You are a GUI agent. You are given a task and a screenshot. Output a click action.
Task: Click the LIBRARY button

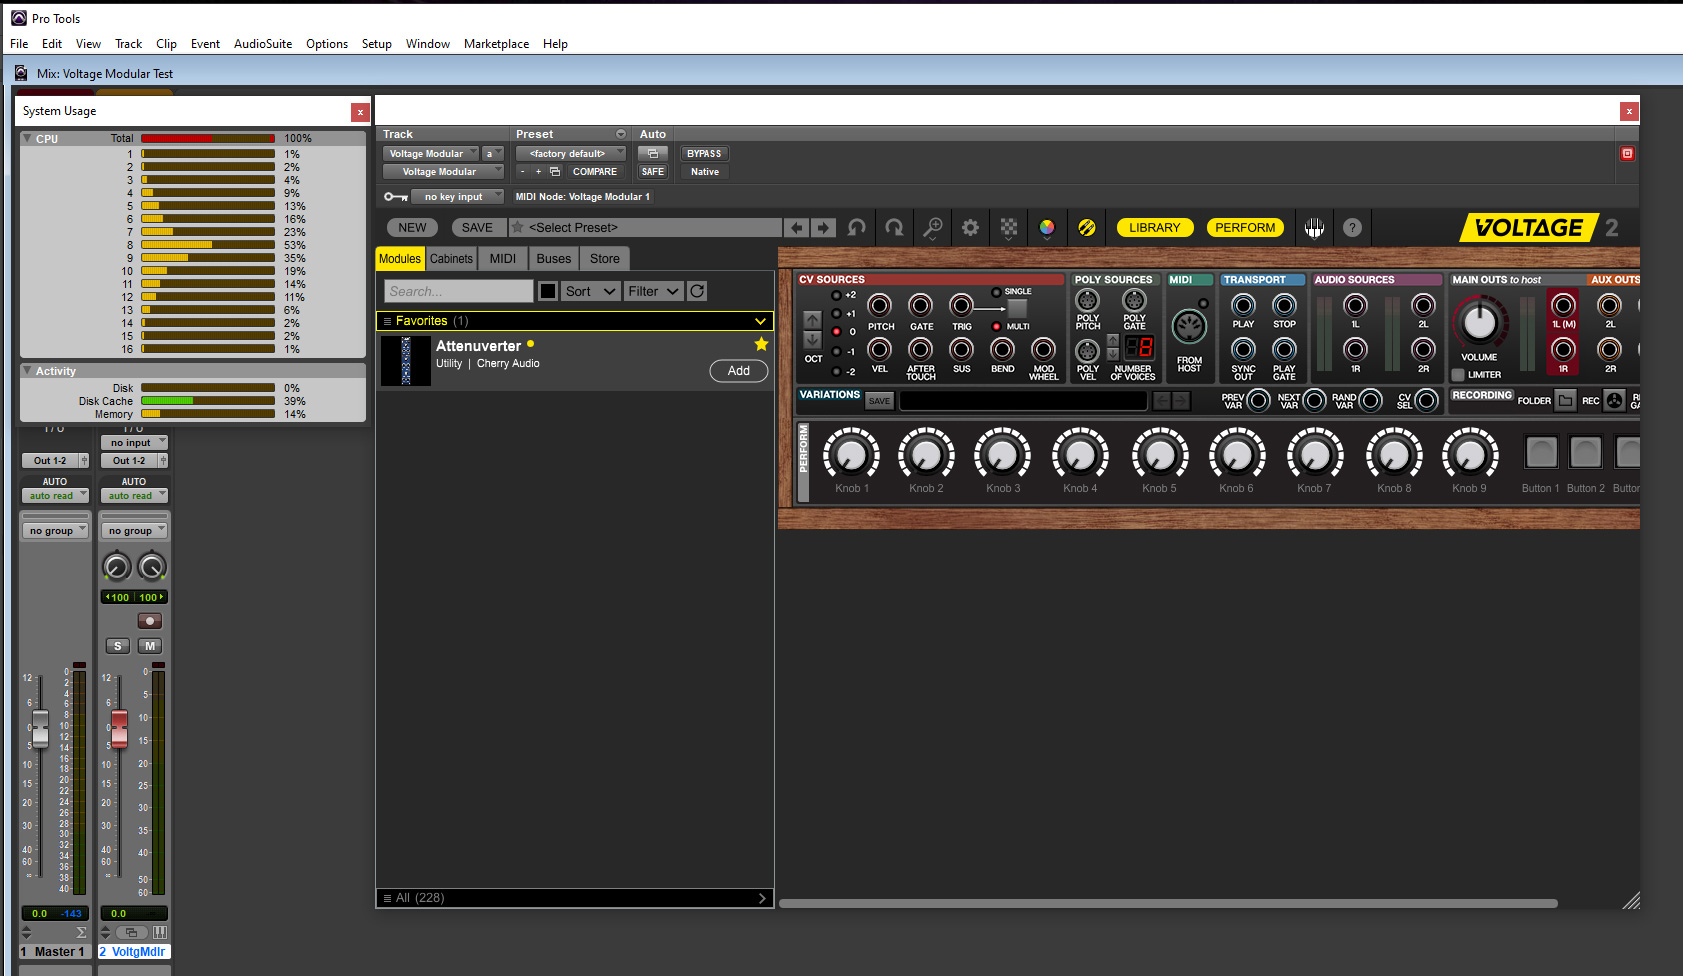(1154, 228)
